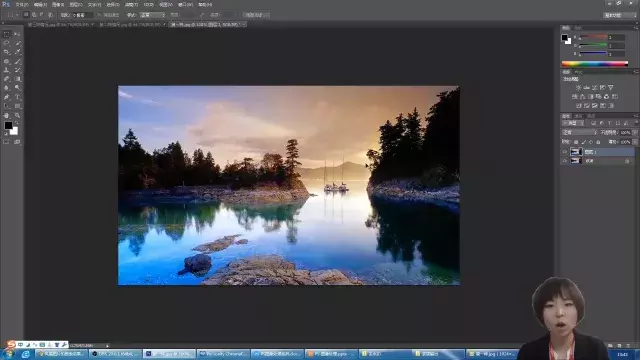Select the History Brush tool
Screen dimensions: 640x360
[x=17, y=70]
